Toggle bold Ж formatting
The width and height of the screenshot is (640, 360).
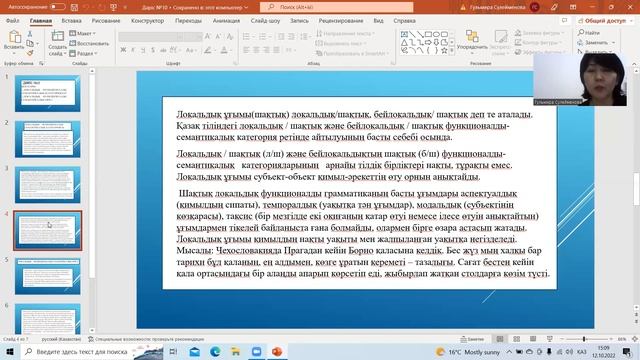click(123, 50)
